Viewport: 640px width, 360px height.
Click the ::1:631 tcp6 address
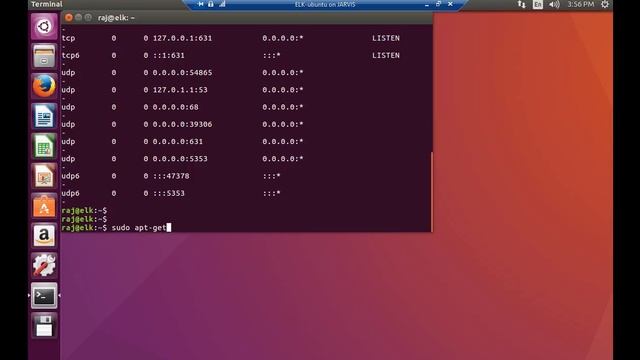pyautogui.click(x=169, y=55)
